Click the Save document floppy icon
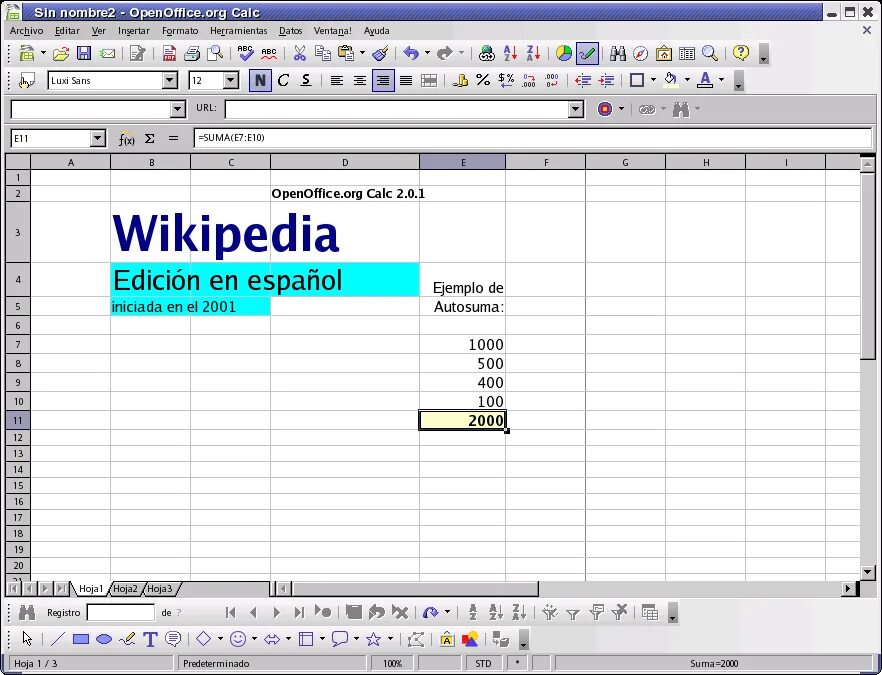 (x=84, y=53)
